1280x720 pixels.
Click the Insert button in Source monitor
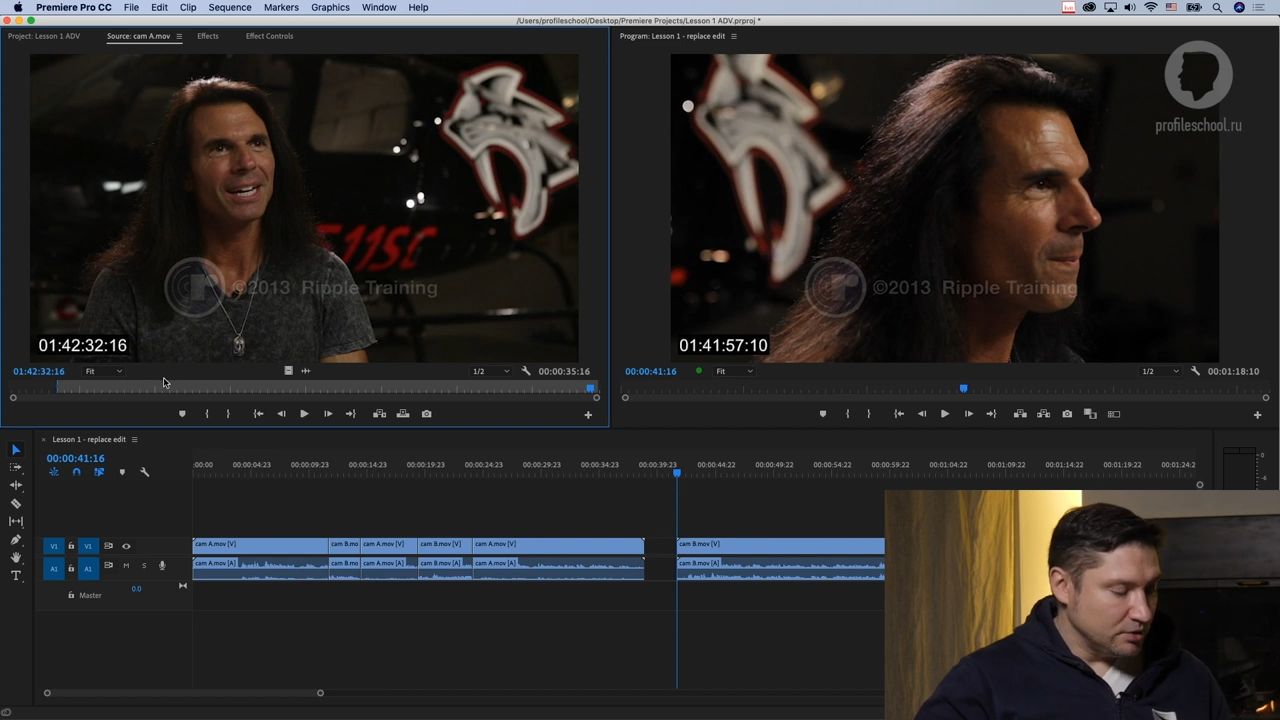click(x=380, y=414)
